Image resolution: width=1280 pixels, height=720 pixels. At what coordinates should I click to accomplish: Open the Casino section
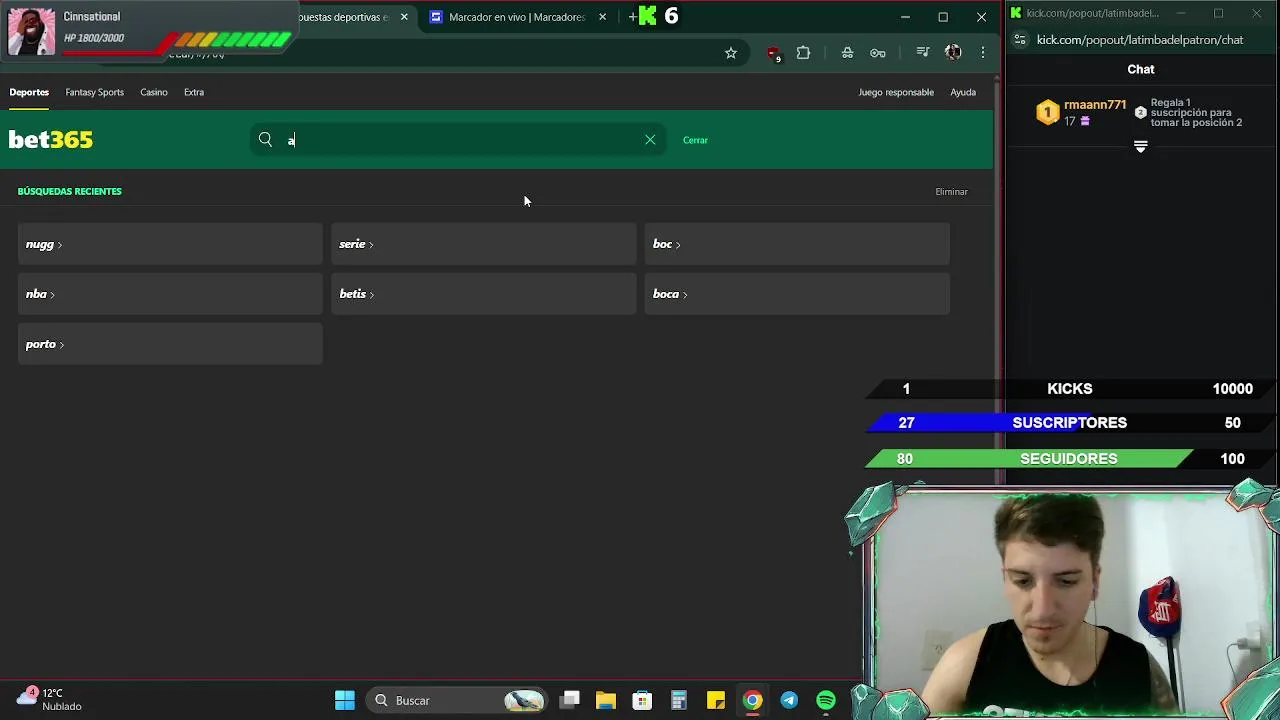tap(154, 92)
